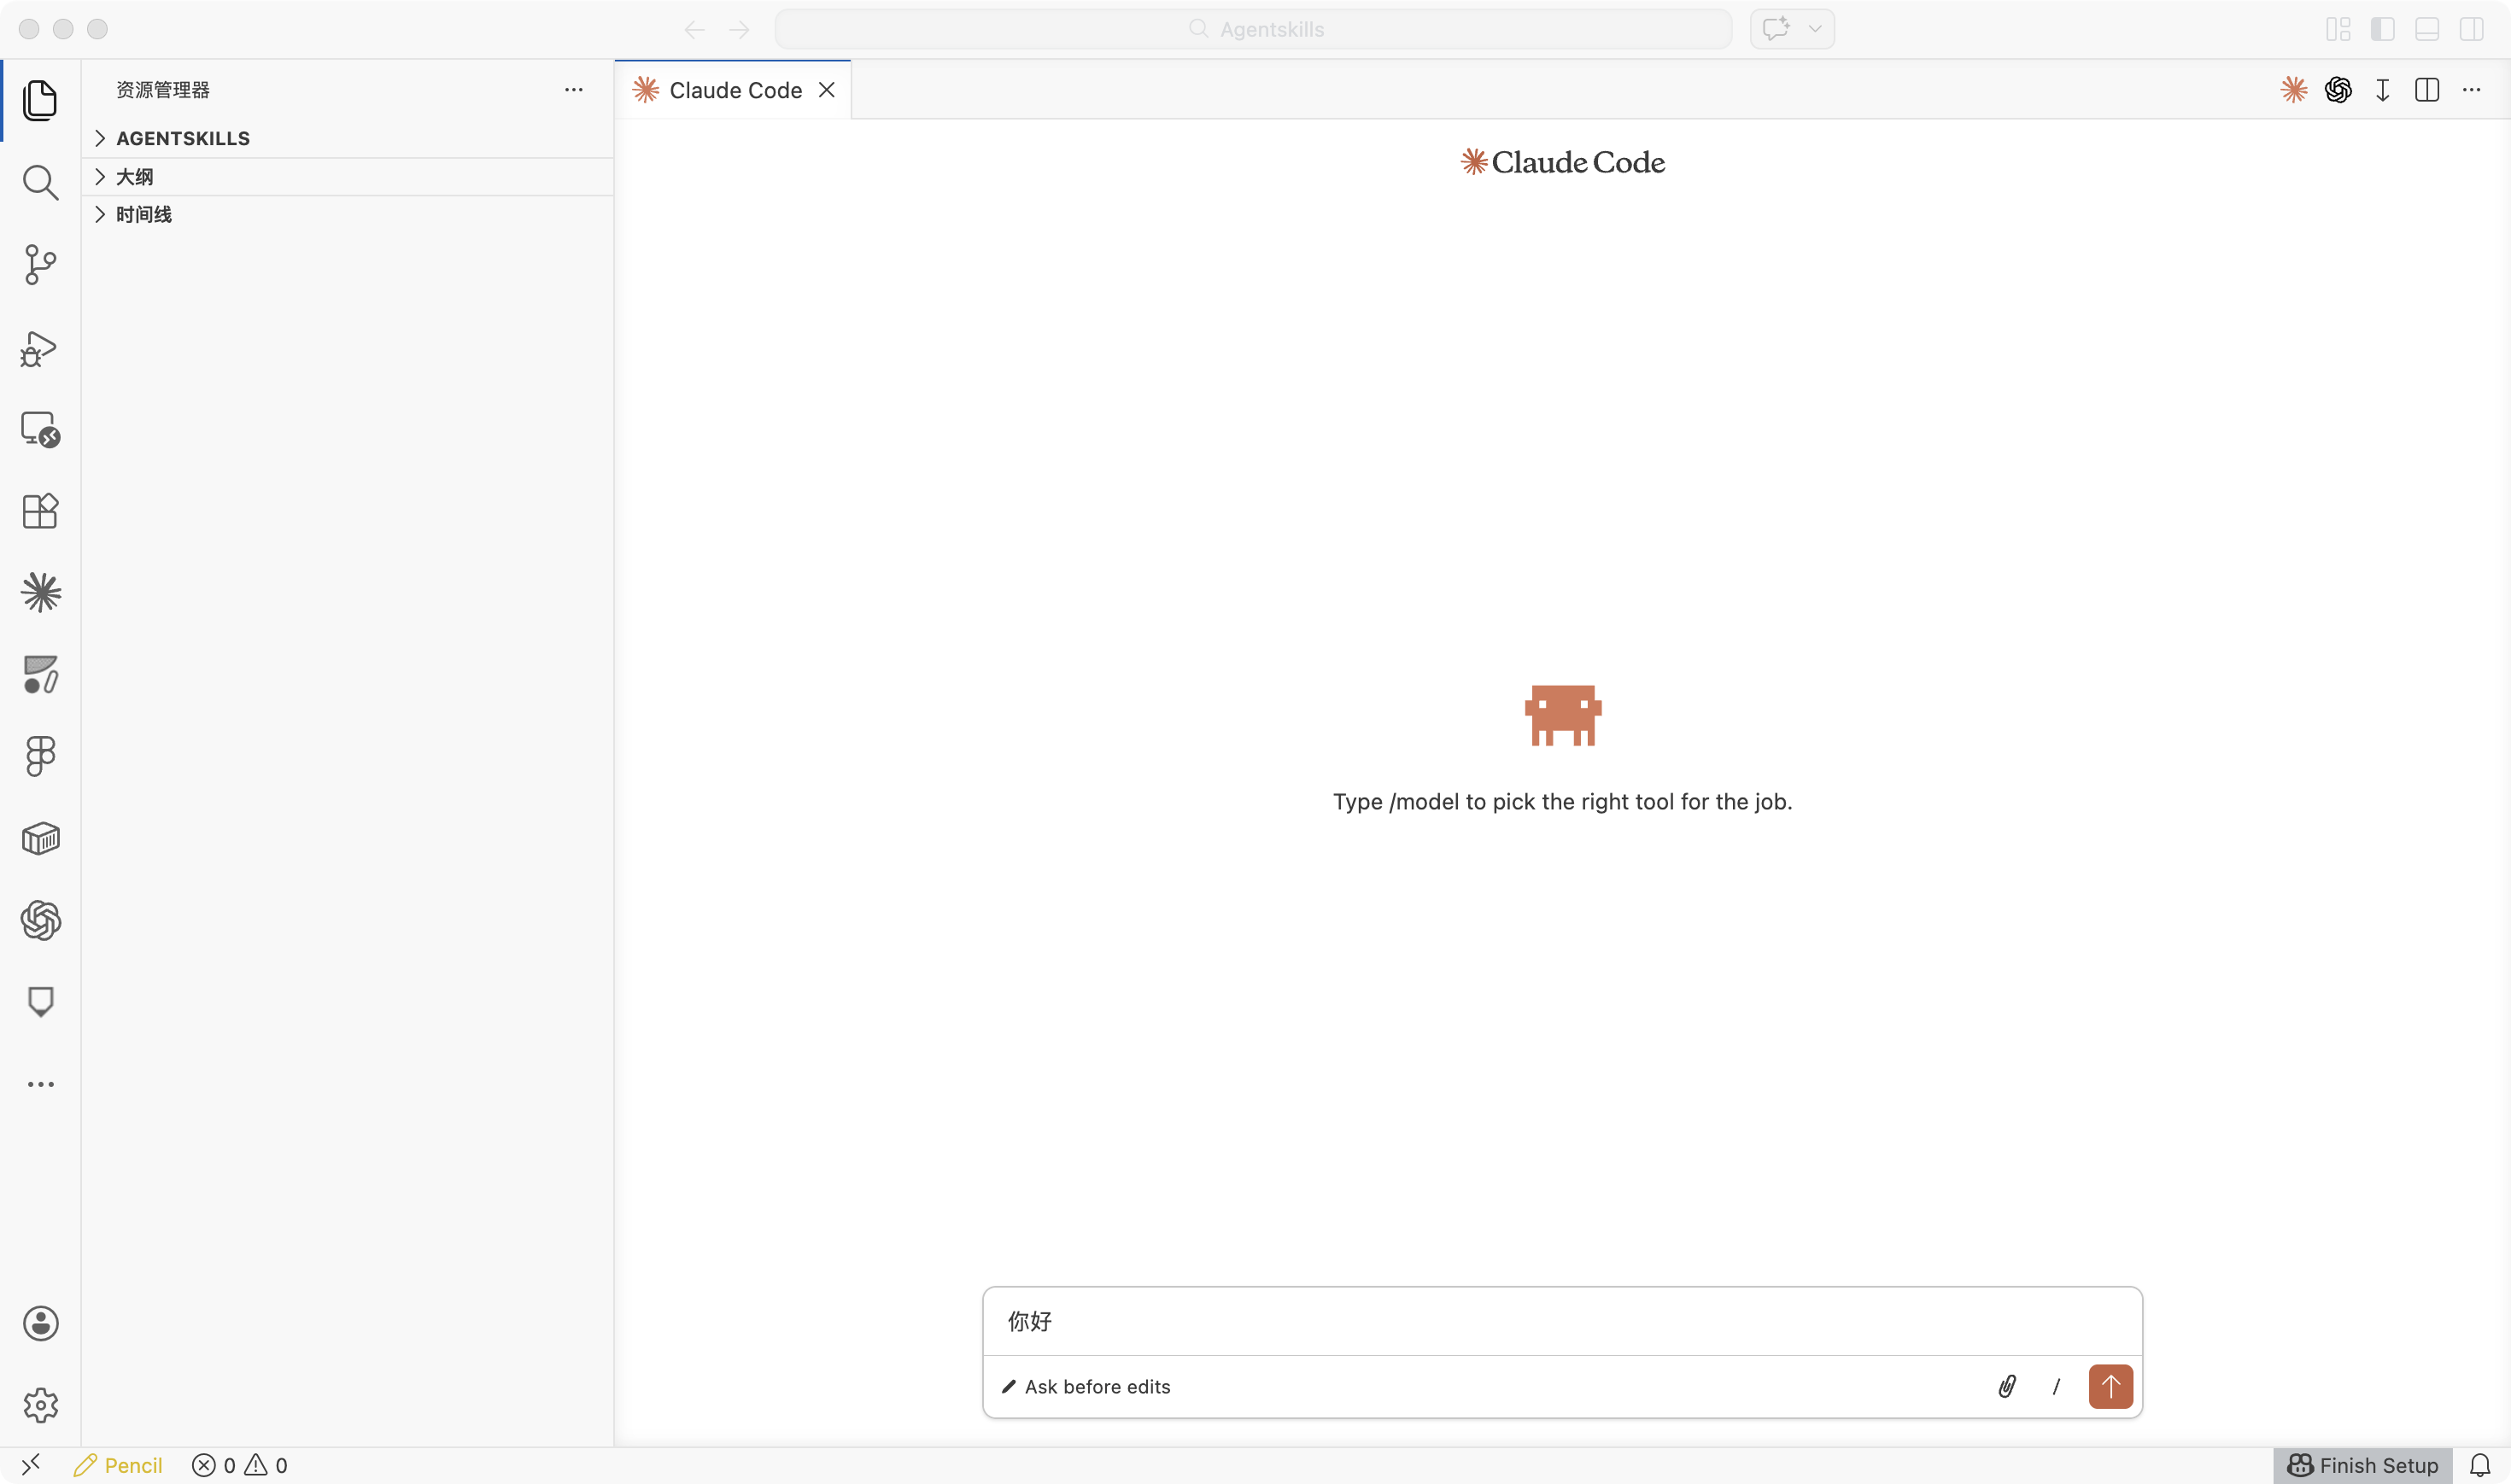The height and width of the screenshot is (1484, 2511).
Task: Open slash commands in the prompt box
Action: click(x=2056, y=1386)
